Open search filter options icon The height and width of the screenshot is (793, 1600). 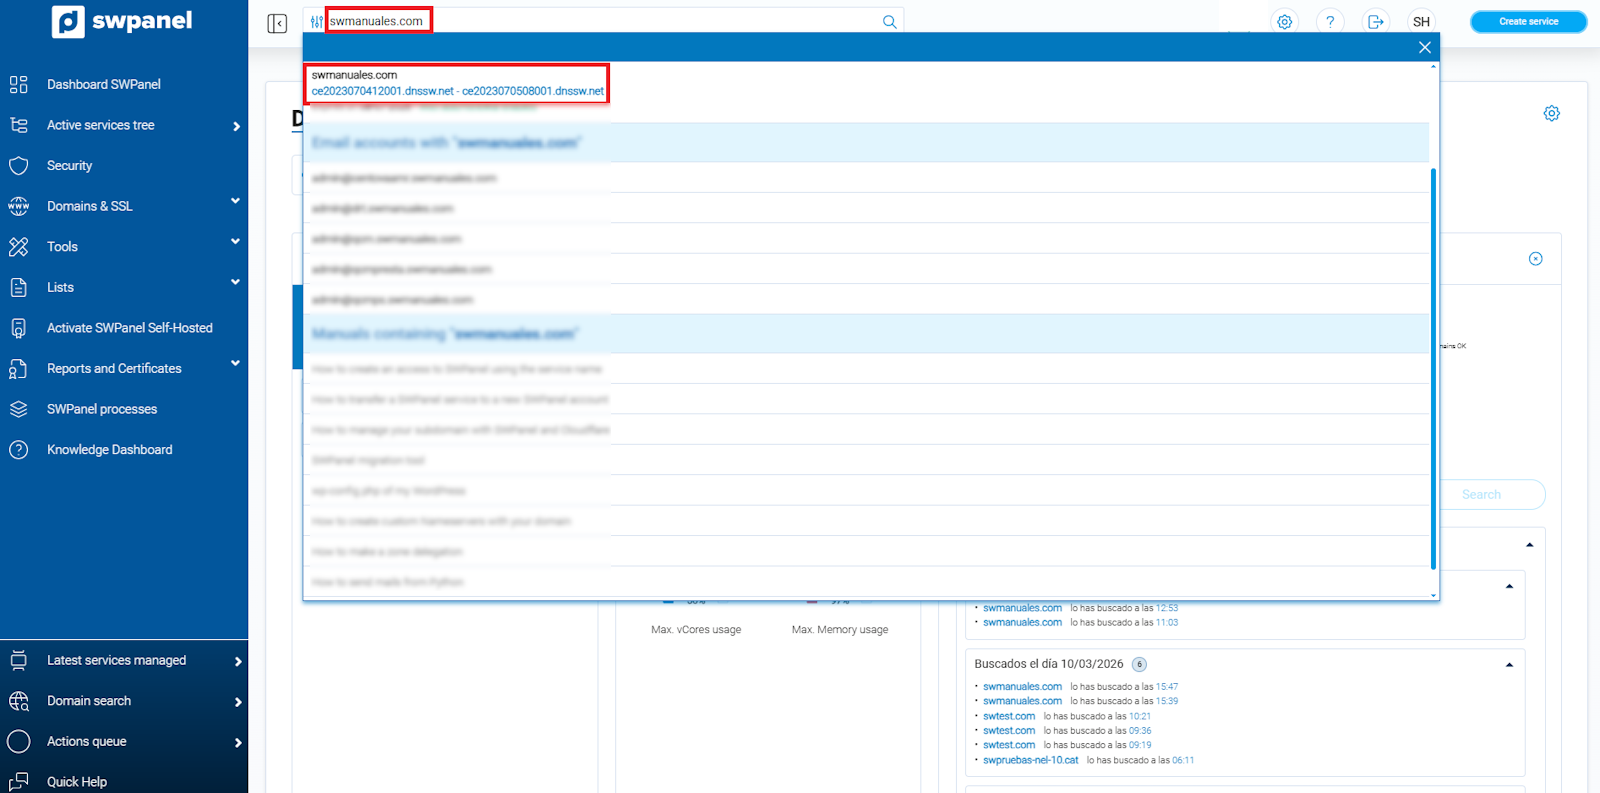pyautogui.click(x=316, y=22)
